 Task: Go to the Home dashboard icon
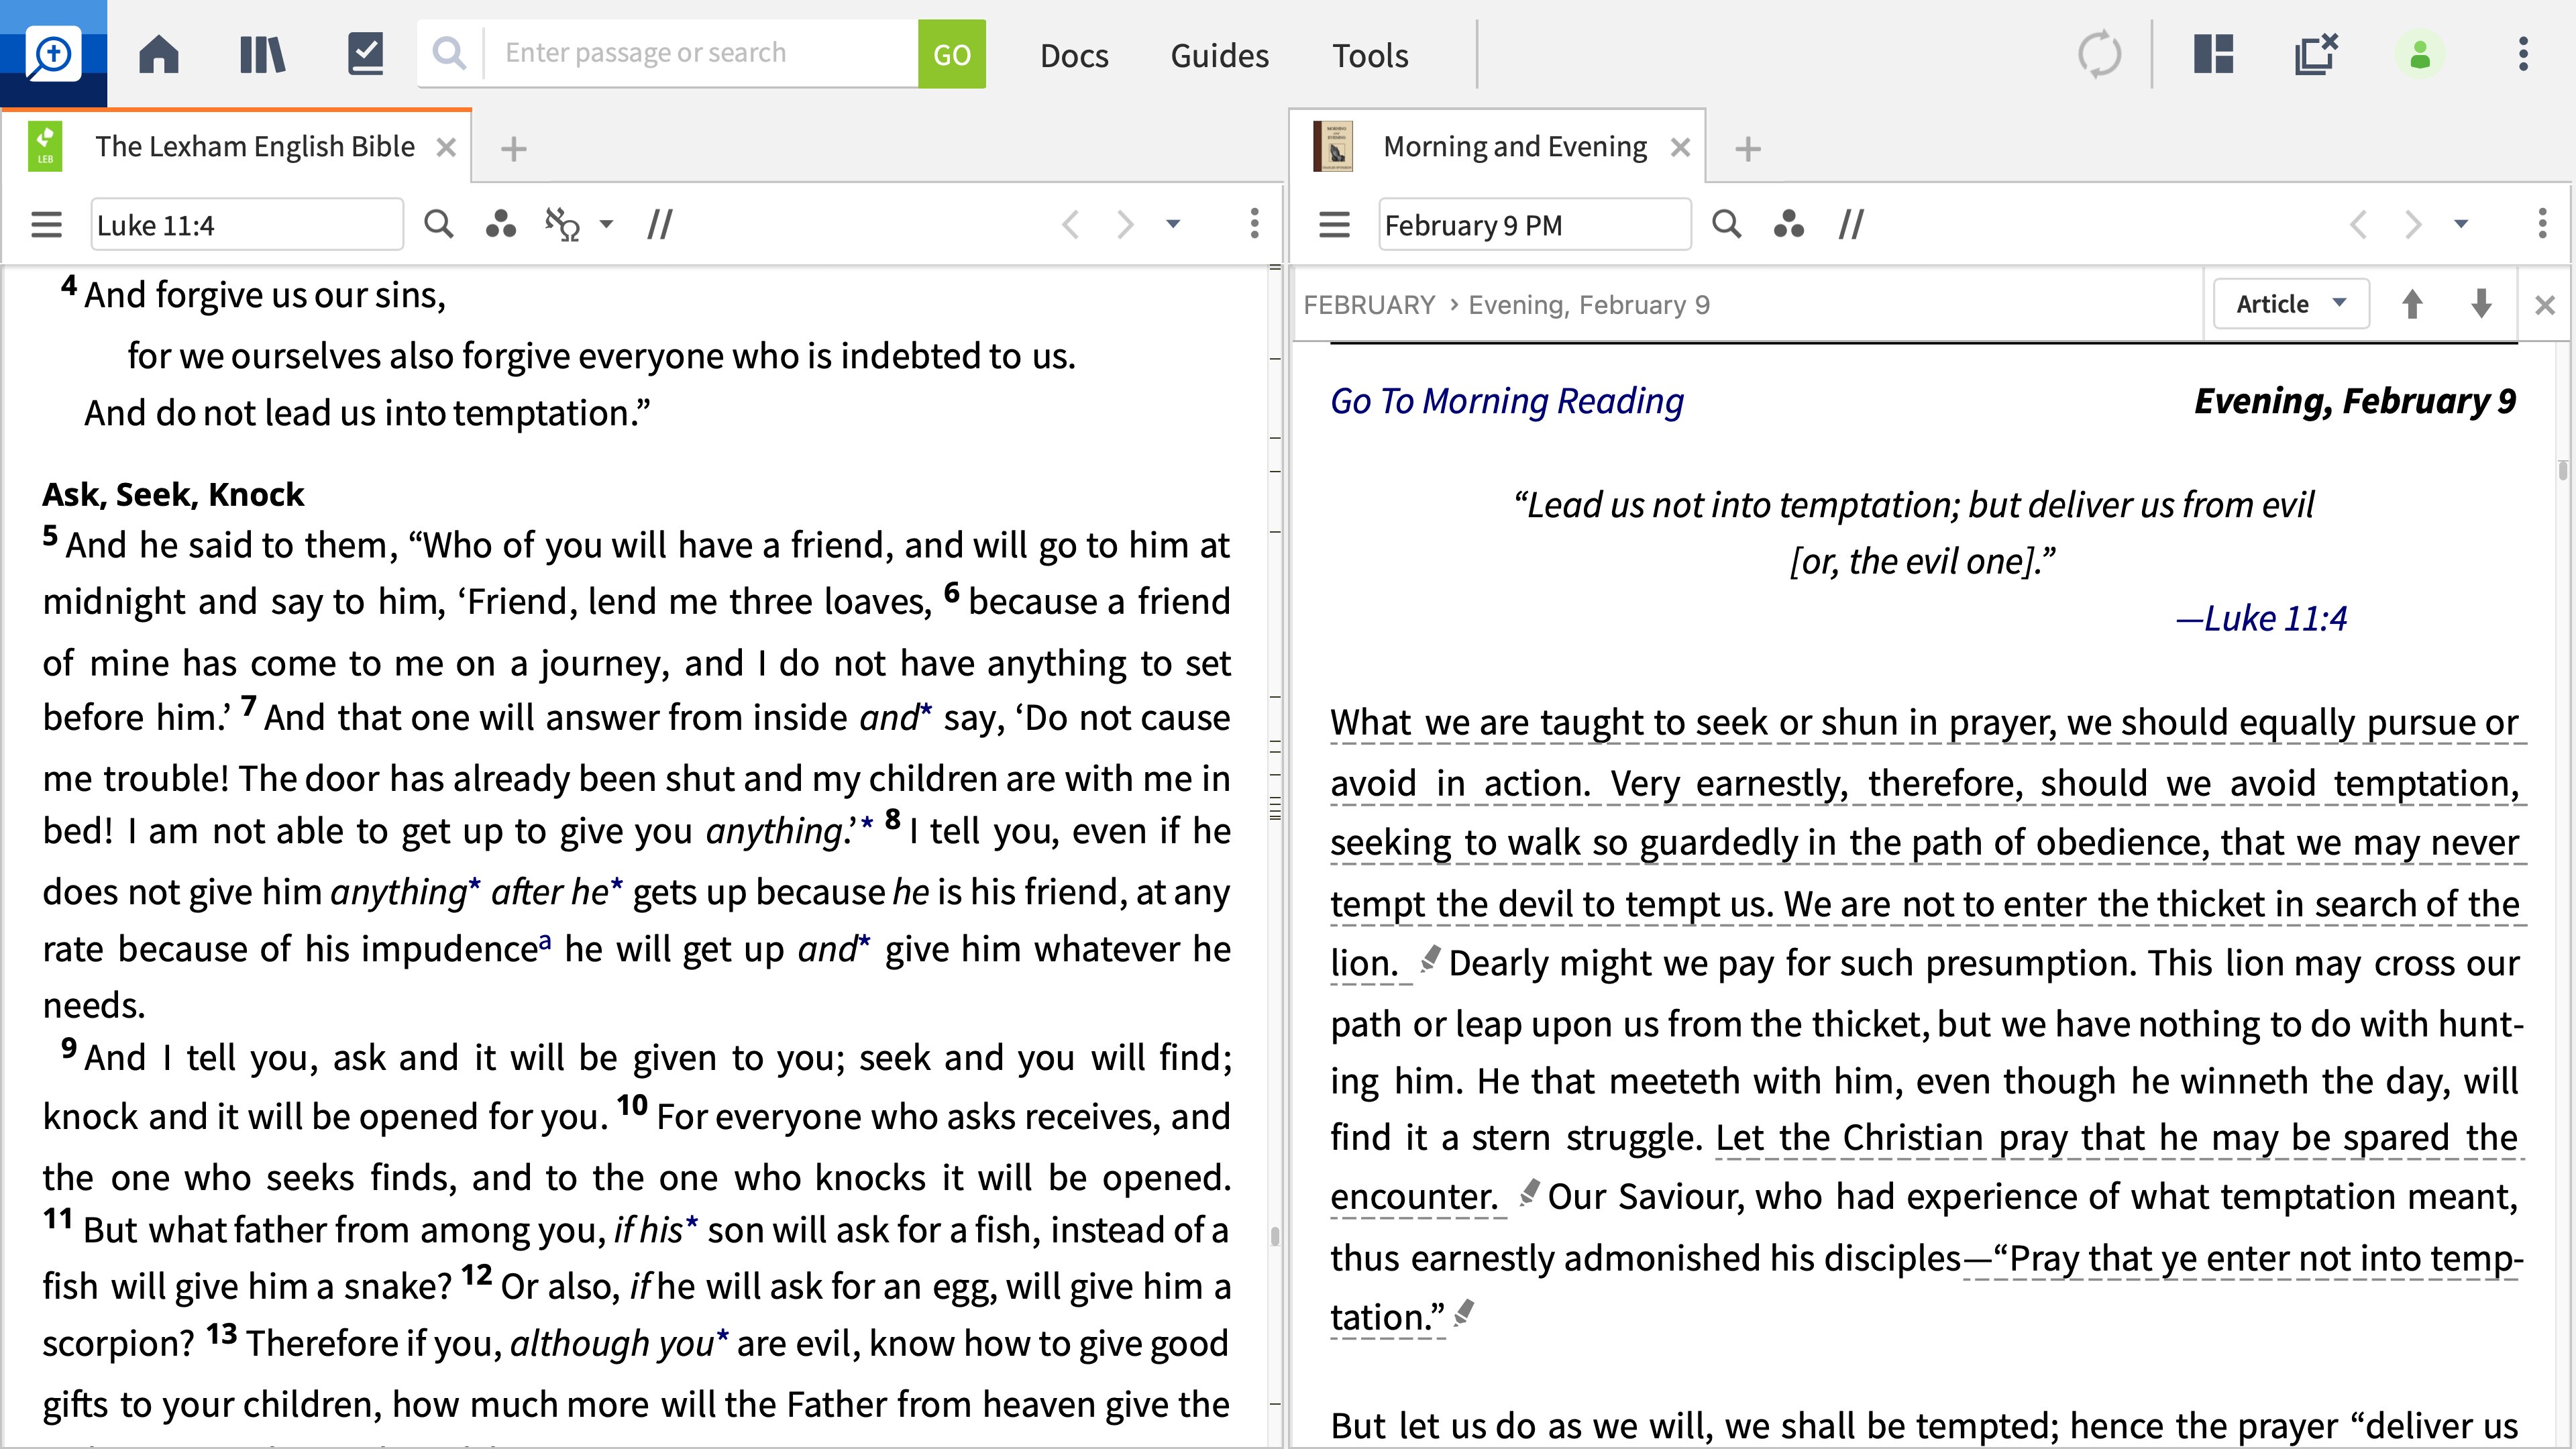click(x=159, y=54)
